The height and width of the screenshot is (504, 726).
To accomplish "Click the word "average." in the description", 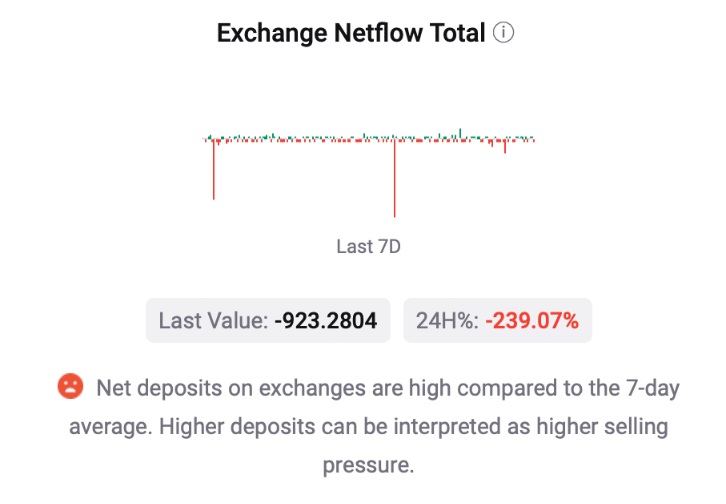I will (107, 426).
